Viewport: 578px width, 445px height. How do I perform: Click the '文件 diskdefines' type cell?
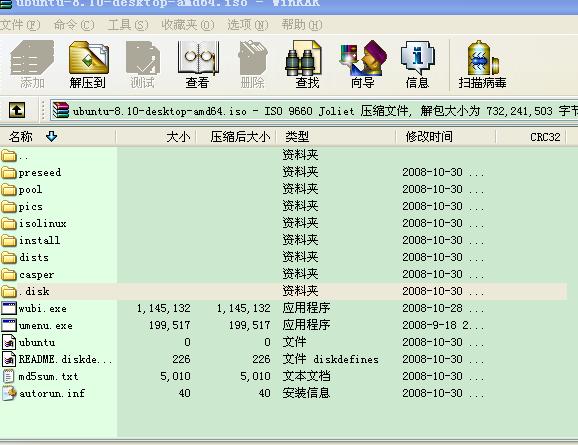coord(331,359)
